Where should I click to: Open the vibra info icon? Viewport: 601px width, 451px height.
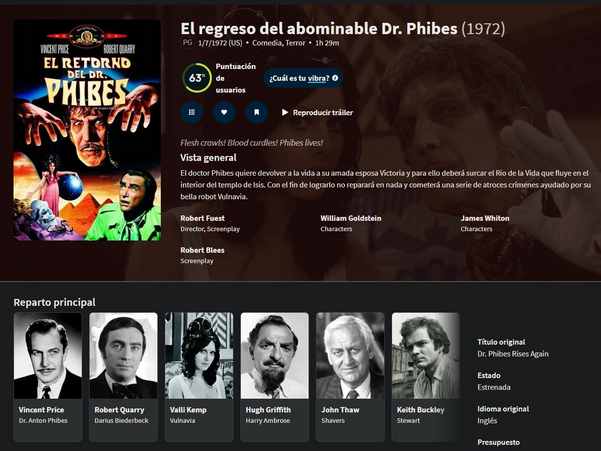coord(335,78)
